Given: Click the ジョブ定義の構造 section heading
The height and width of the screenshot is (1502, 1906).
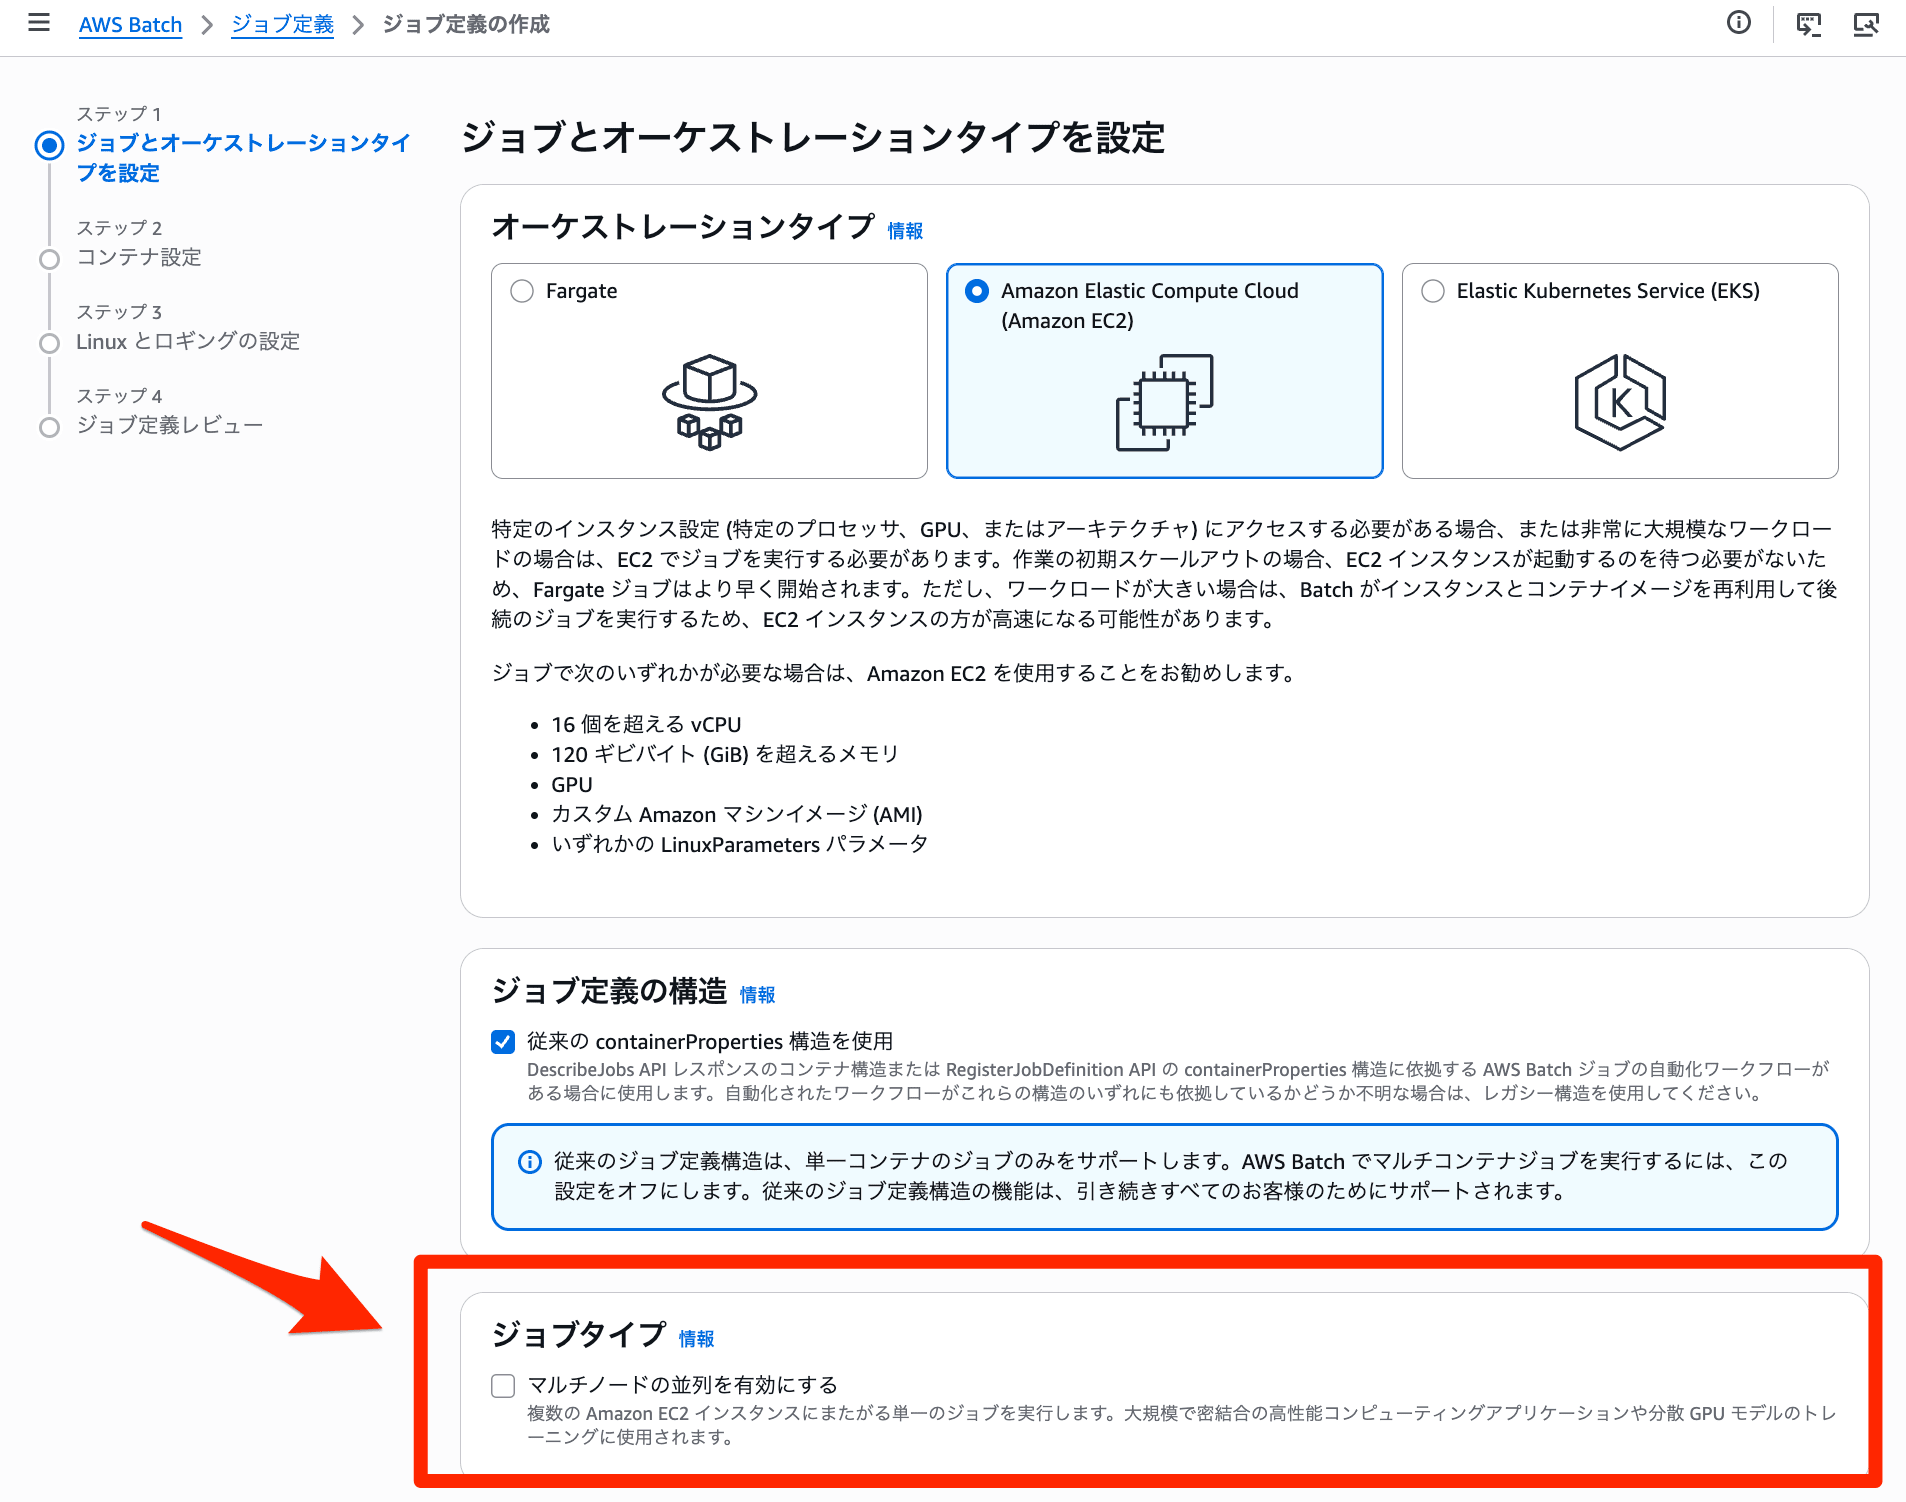Looking at the screenshot, I should [609, 991].
